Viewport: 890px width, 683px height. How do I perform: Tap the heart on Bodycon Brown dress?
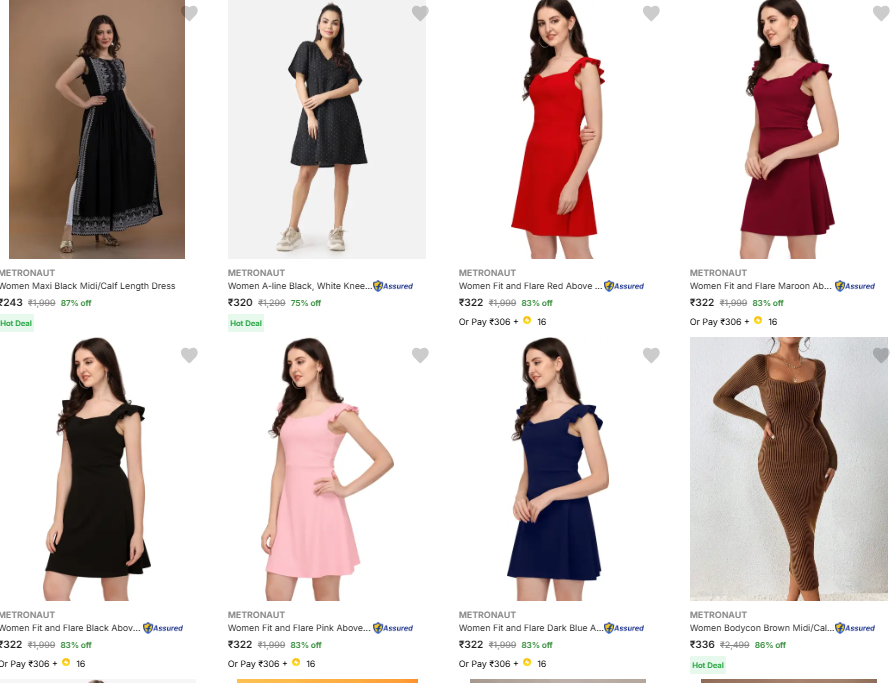880,355
